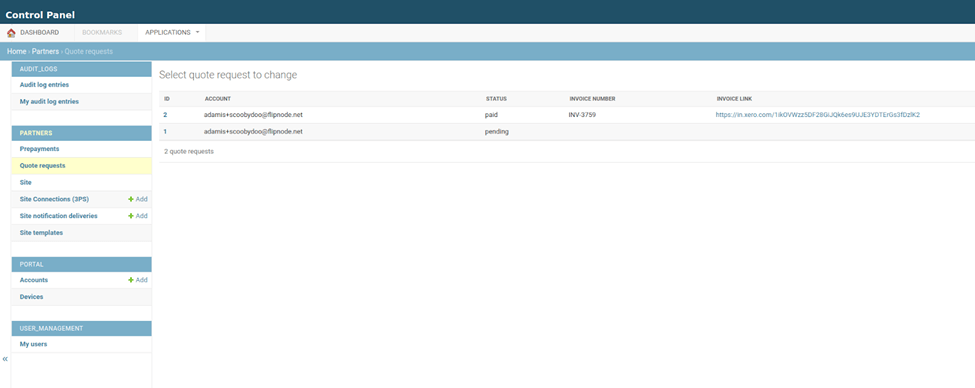Sort by the Invoice Link column header
The image size is (975, 388).
tap(734, 99)
